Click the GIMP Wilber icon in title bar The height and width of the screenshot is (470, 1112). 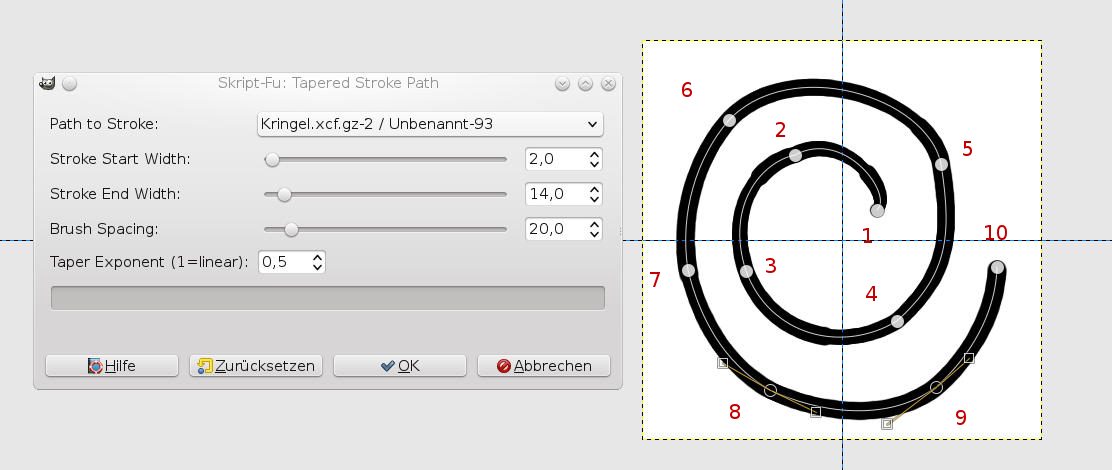click(47, 84)
